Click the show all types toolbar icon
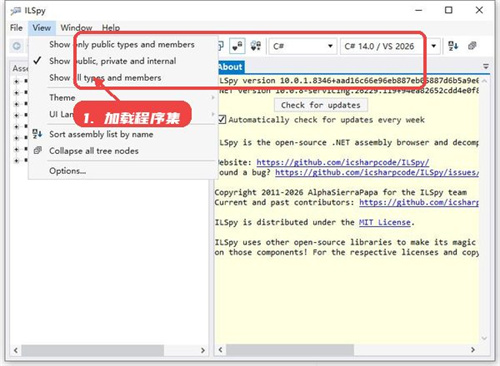Viewport: 500px width, 366px height. click(x=256, y=46)
